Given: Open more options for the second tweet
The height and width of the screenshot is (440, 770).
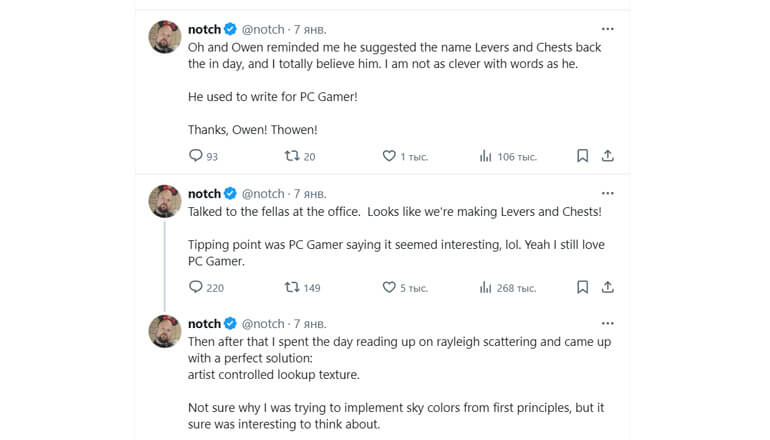Looking at the screenshot, I should point(607,193).
